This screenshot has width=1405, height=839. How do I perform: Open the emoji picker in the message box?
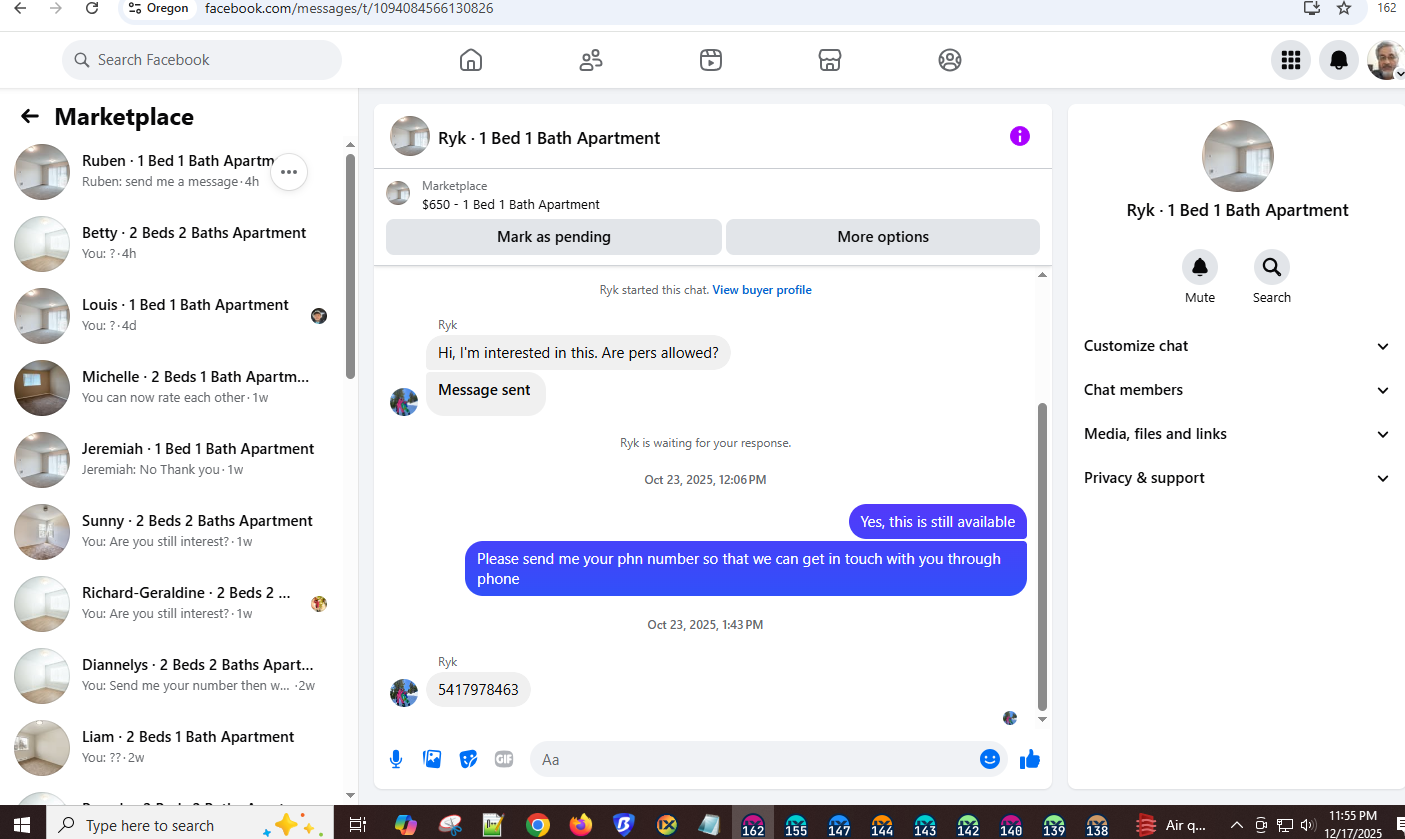[x=990, y=759]
